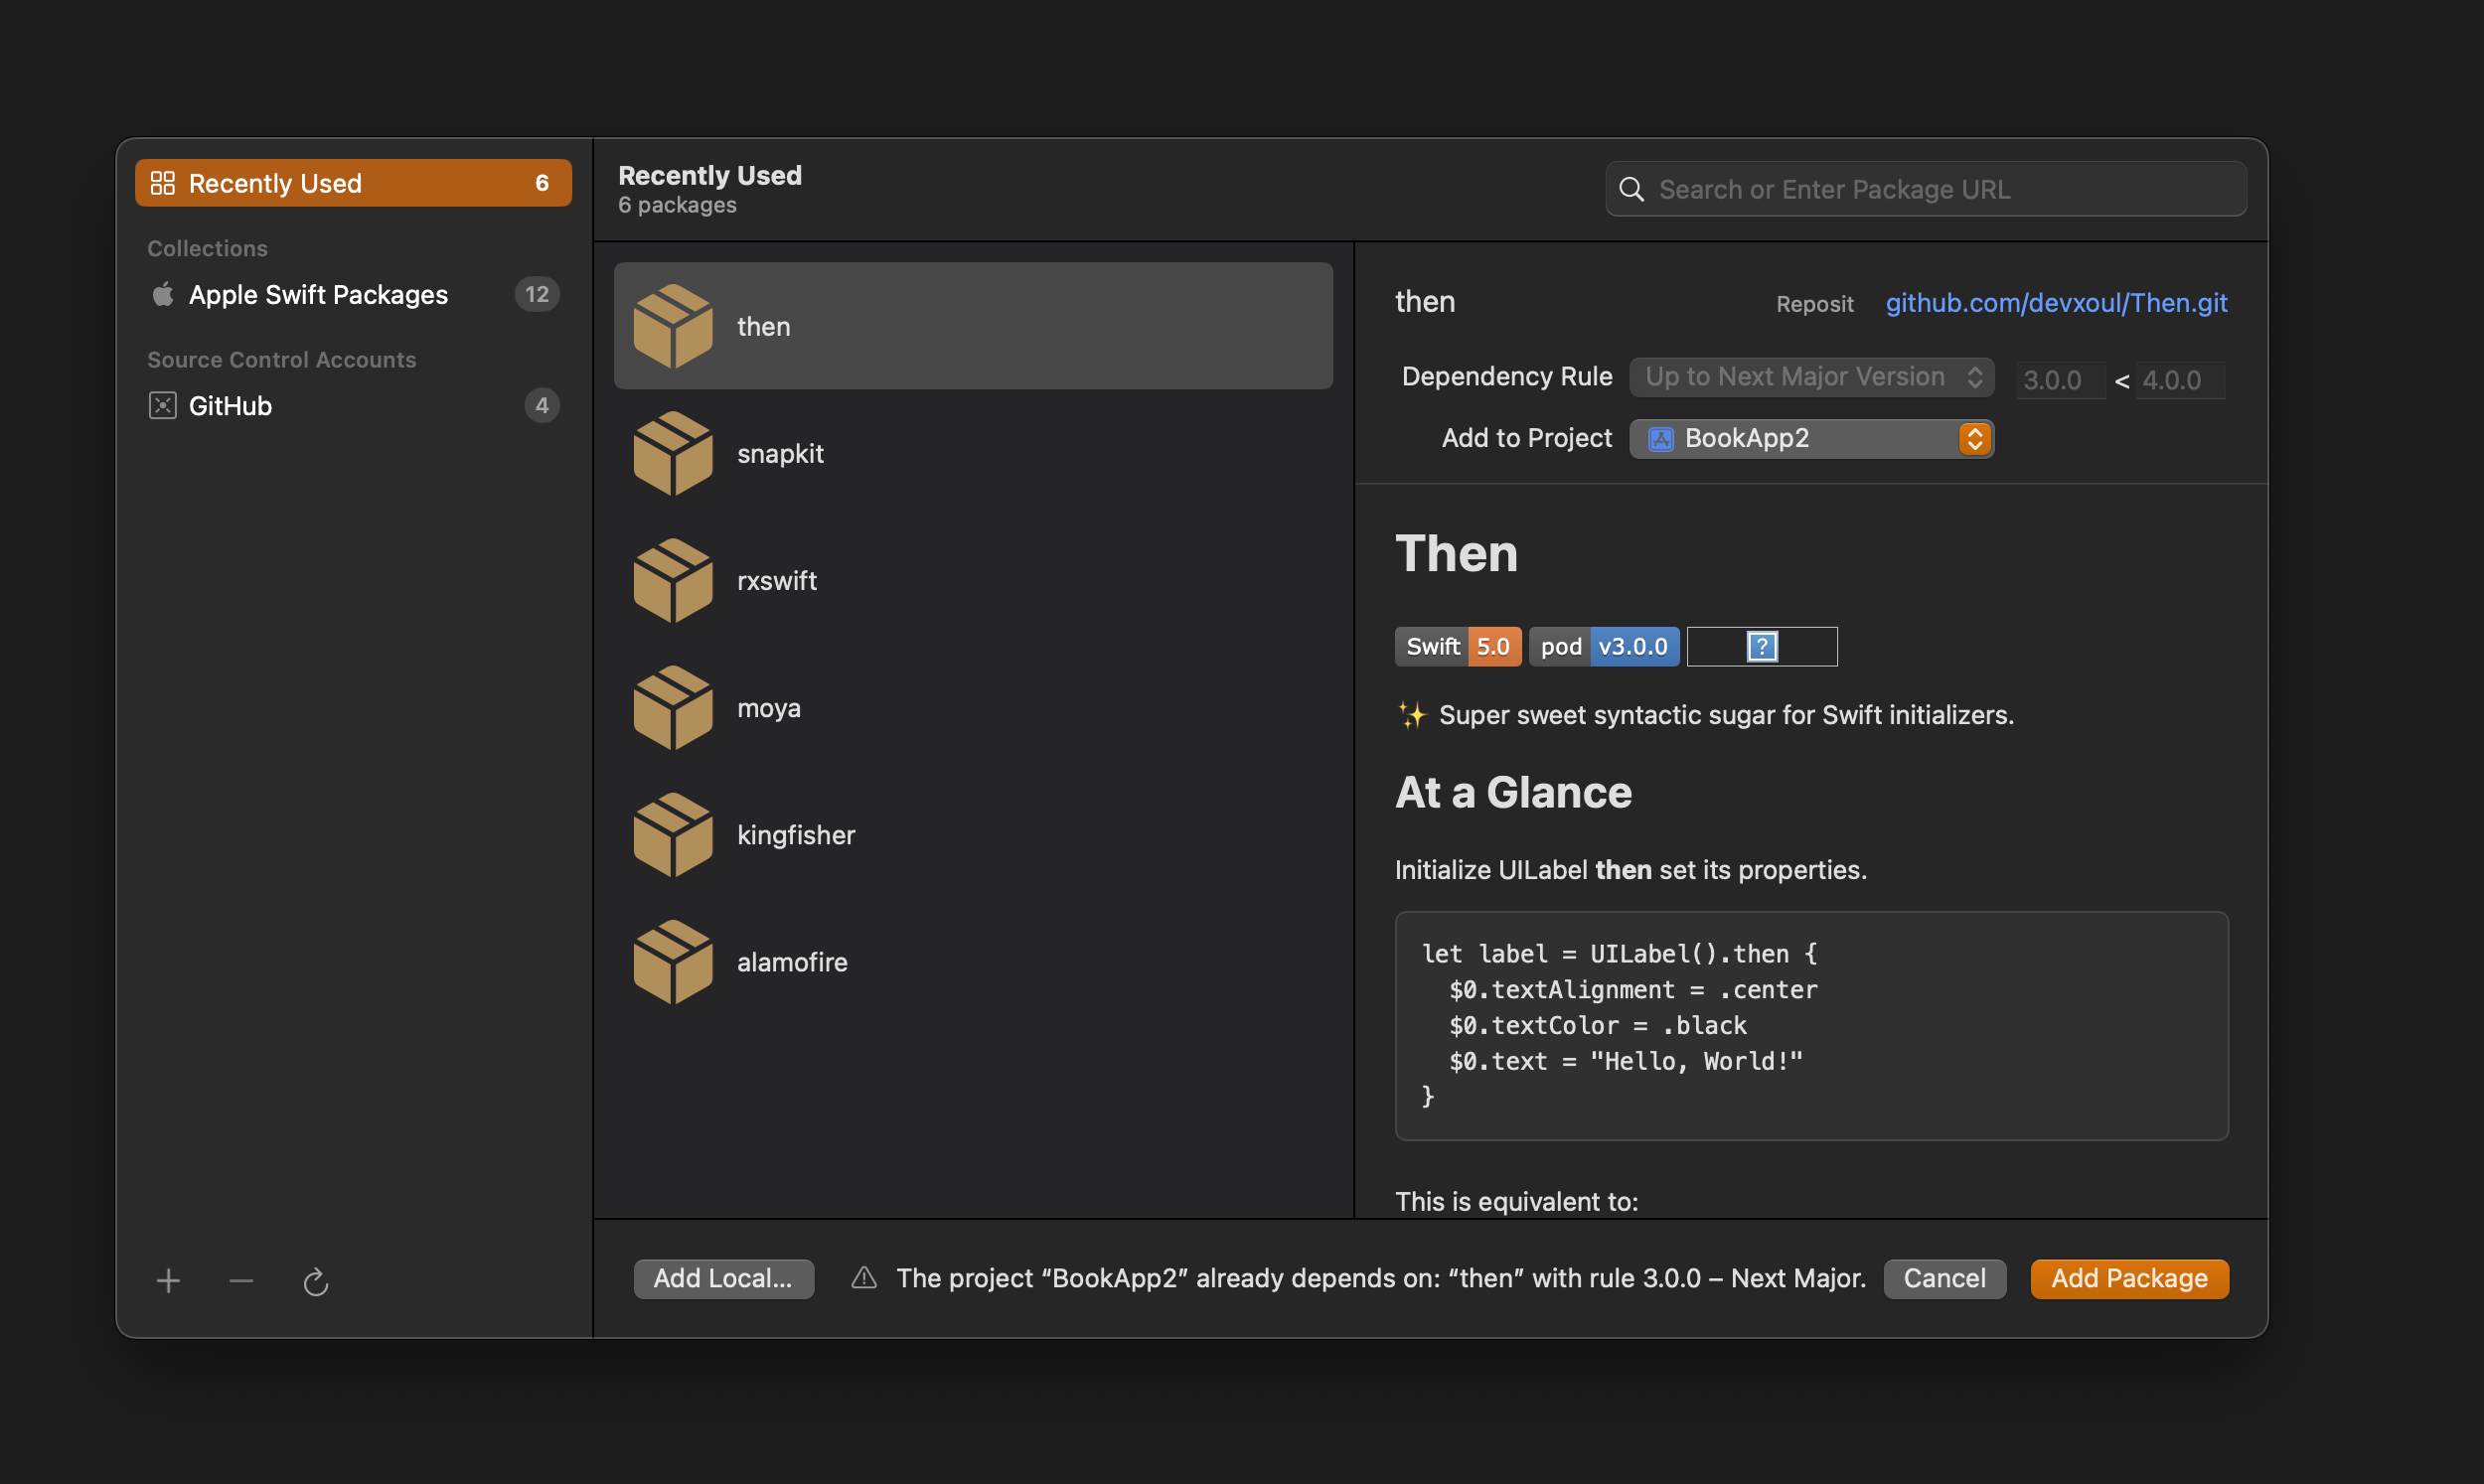The height and width of the screenshot is (1484, 2484).
Task: Click the Add Package button
Action: (2129, 1278)
